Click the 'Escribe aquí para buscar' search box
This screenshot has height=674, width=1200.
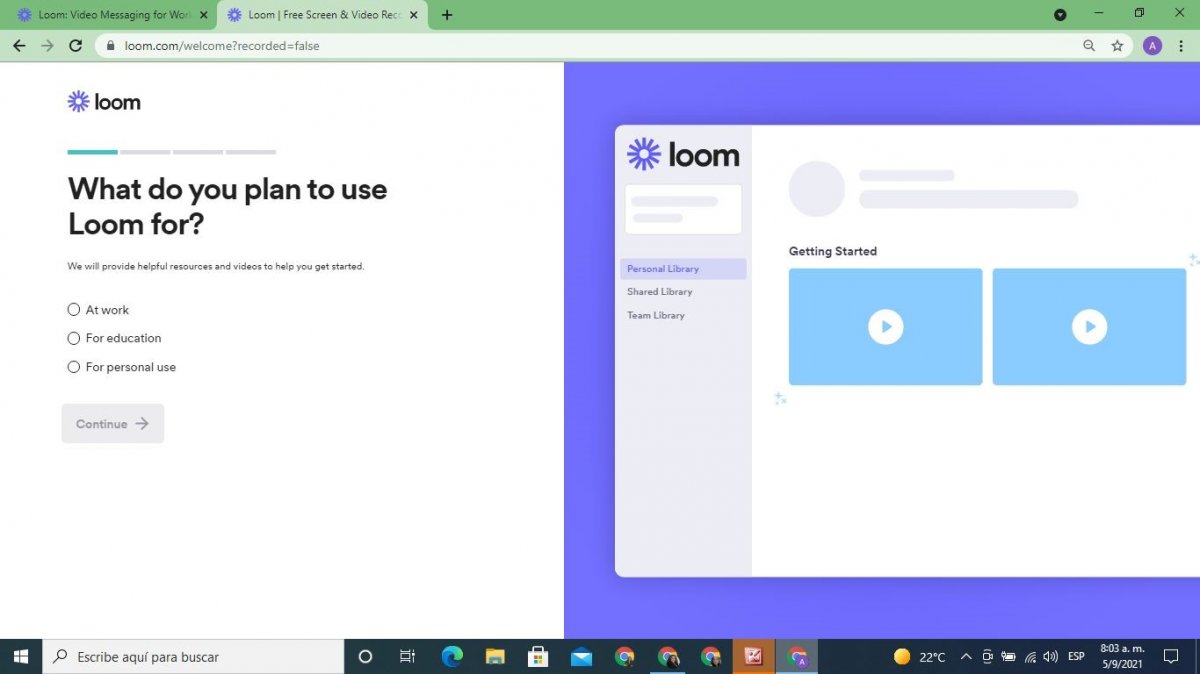click(x=193, y=657)
